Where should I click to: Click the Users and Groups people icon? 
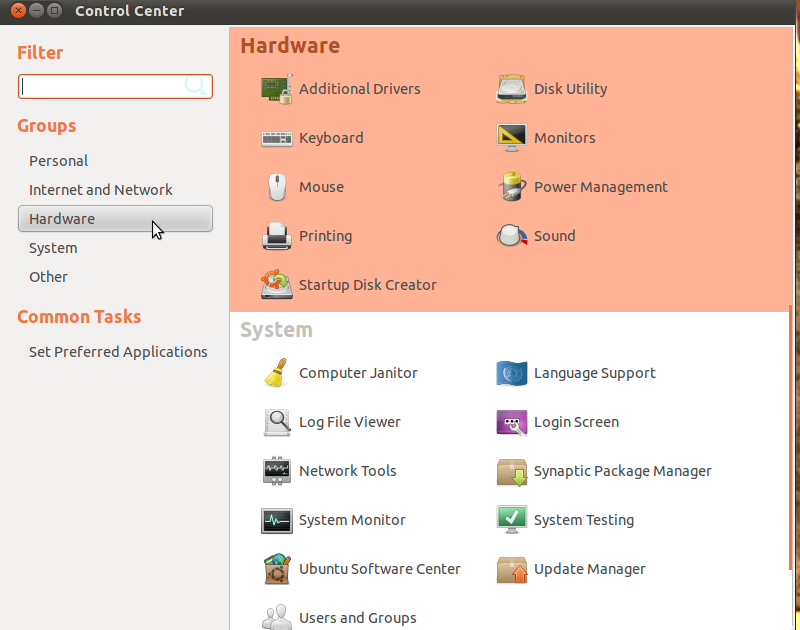(x=277, y=617)
